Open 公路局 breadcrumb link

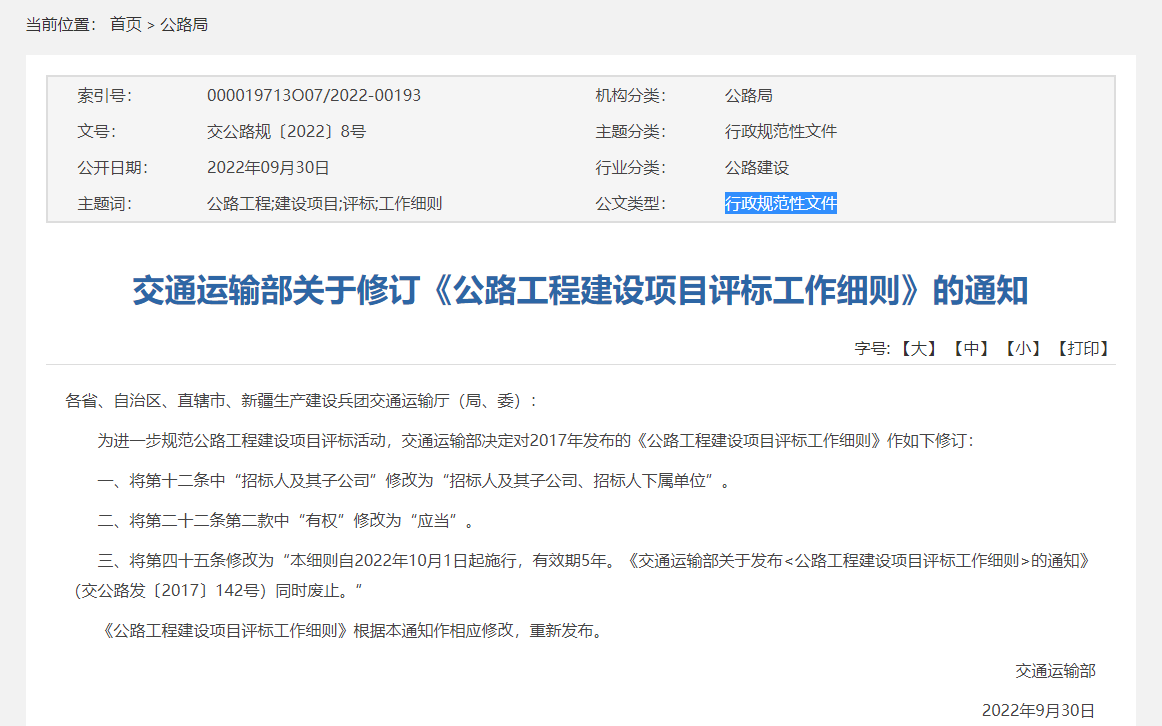[184, 24]
